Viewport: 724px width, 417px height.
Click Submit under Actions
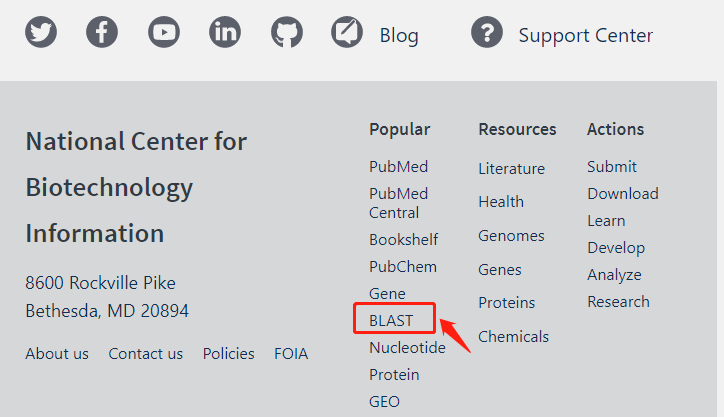coord(612,166)
